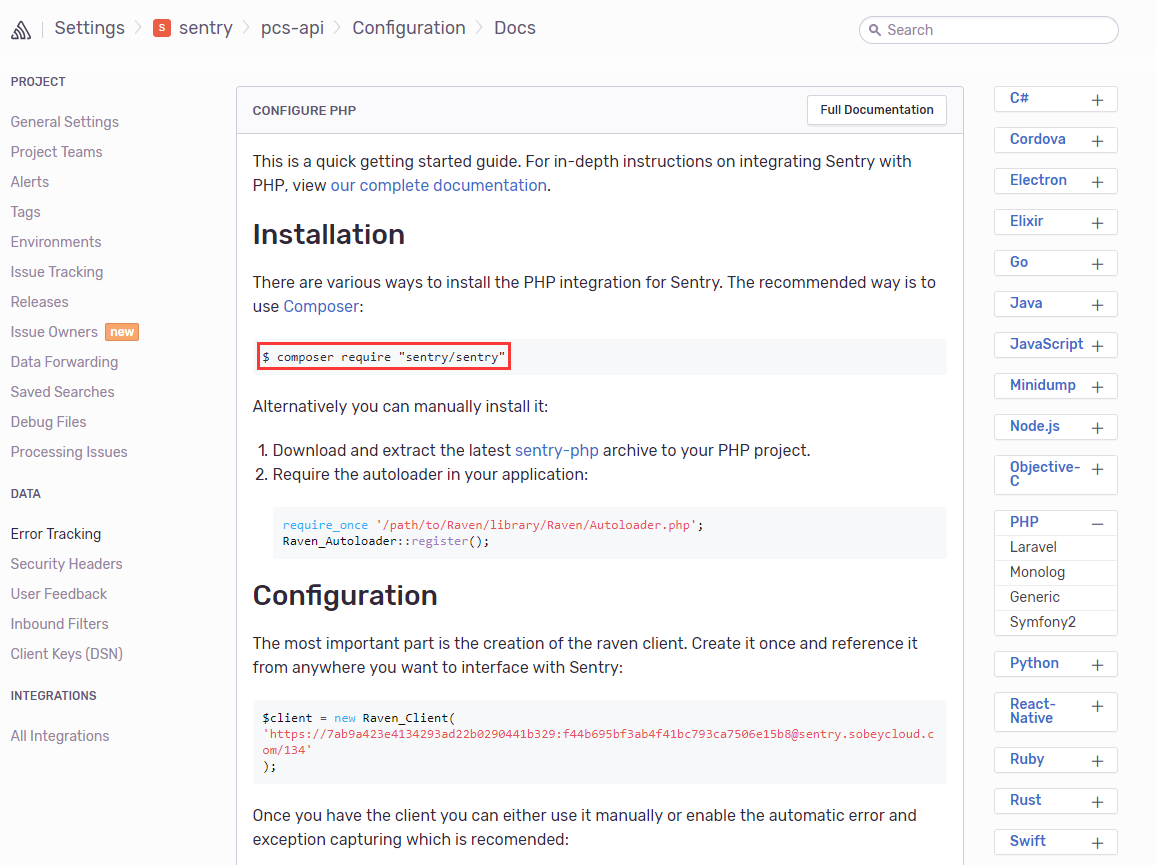Expand the JavaScript platform list
The height and width of the screenshot is (865, 1156).
click(1097, 346)
